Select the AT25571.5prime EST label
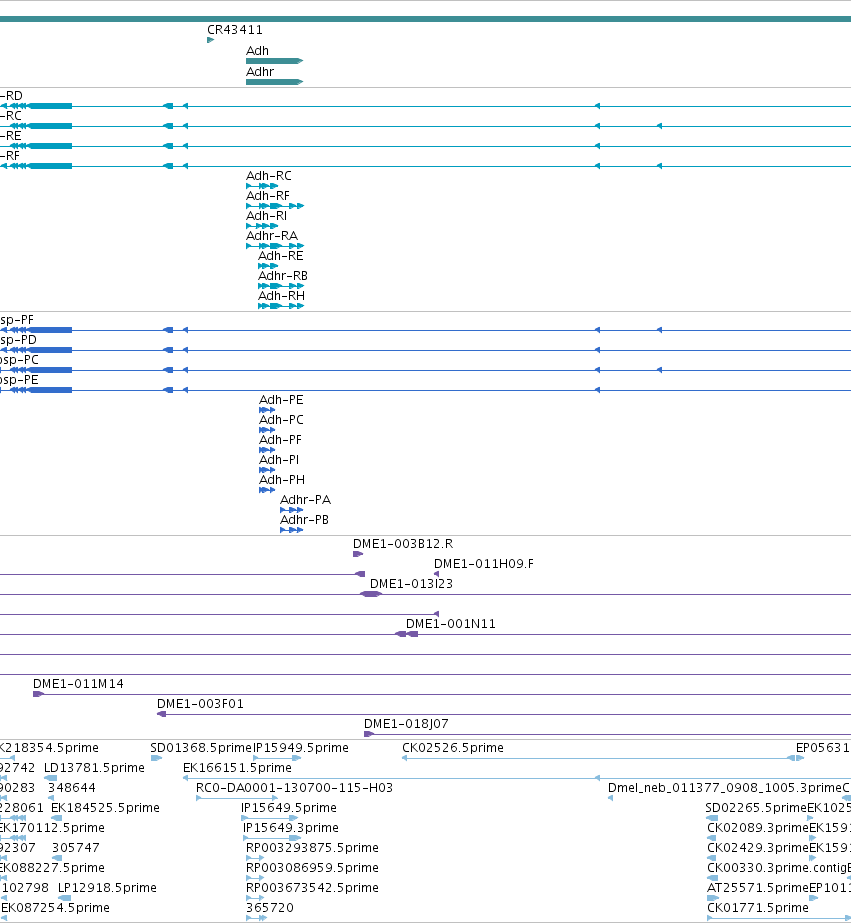This screenshot has height=923, width=851. [758, 888]
